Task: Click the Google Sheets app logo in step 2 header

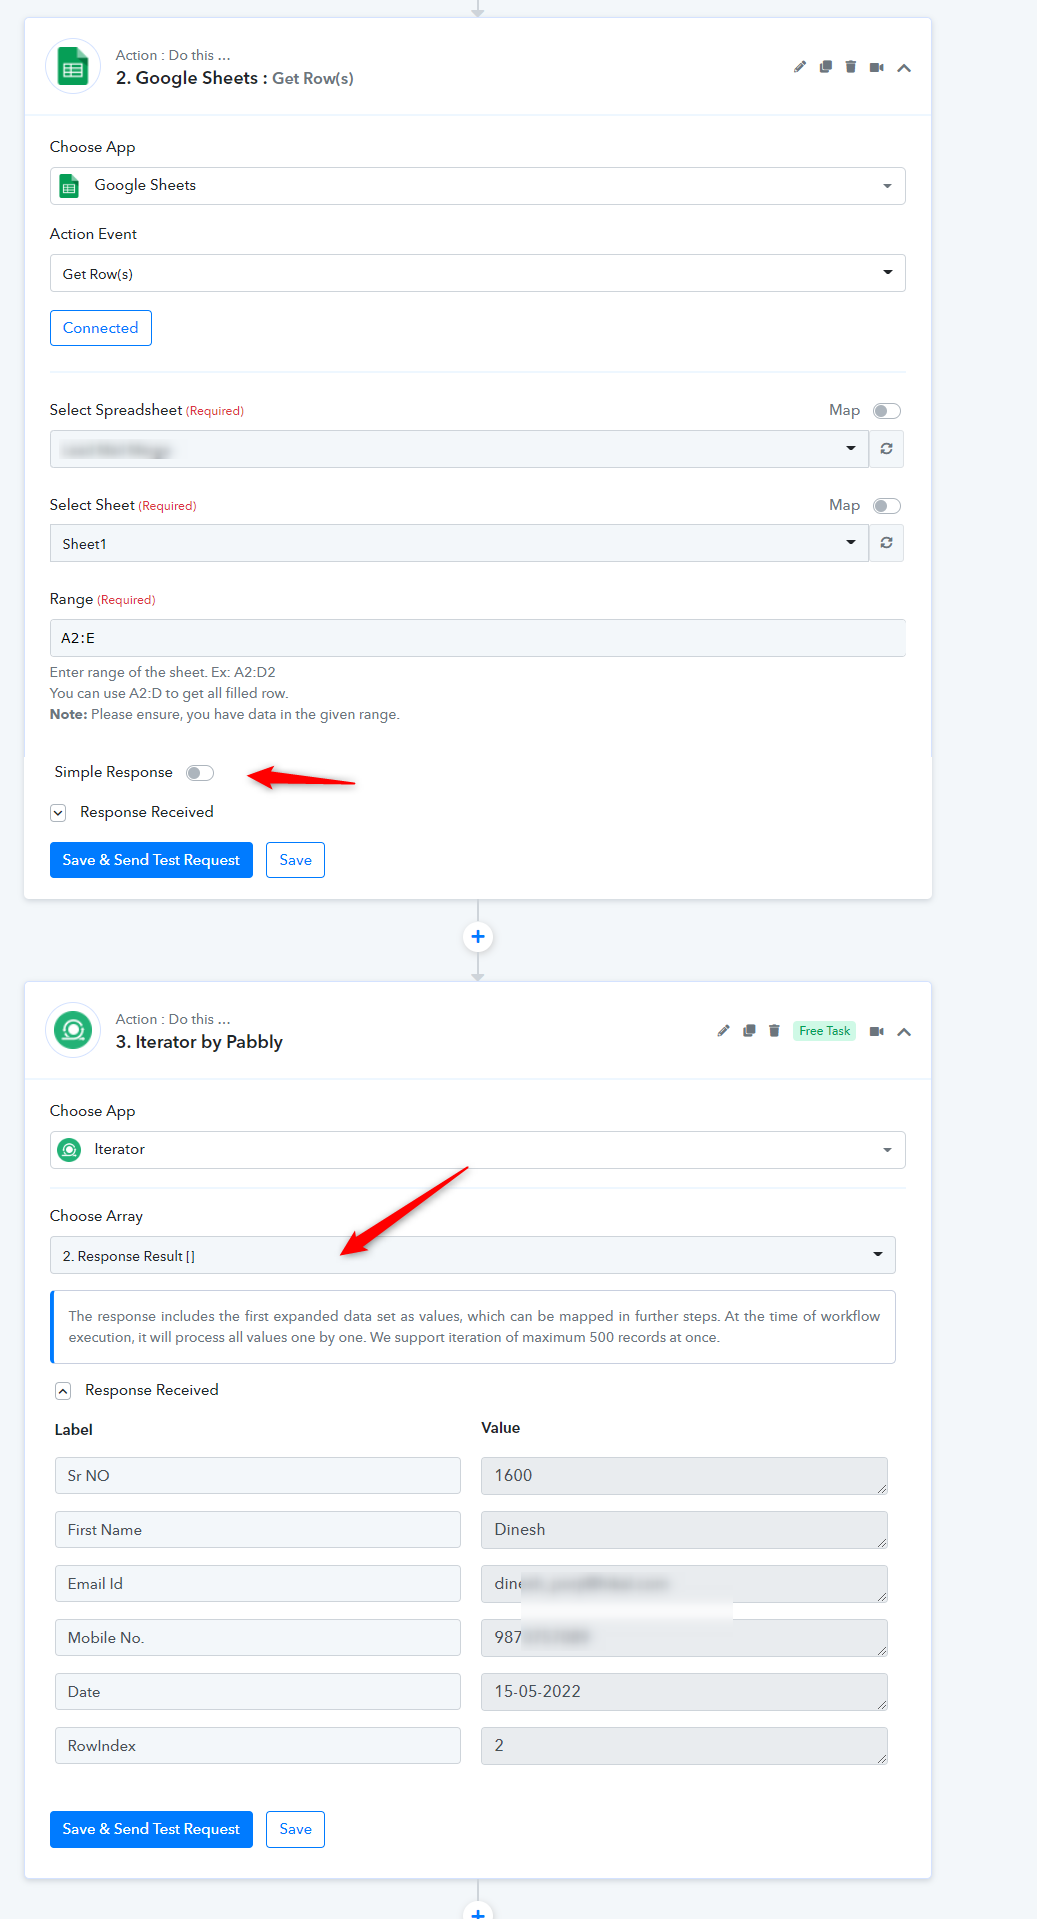Action: pyautogui.click(x=73, y=66)
